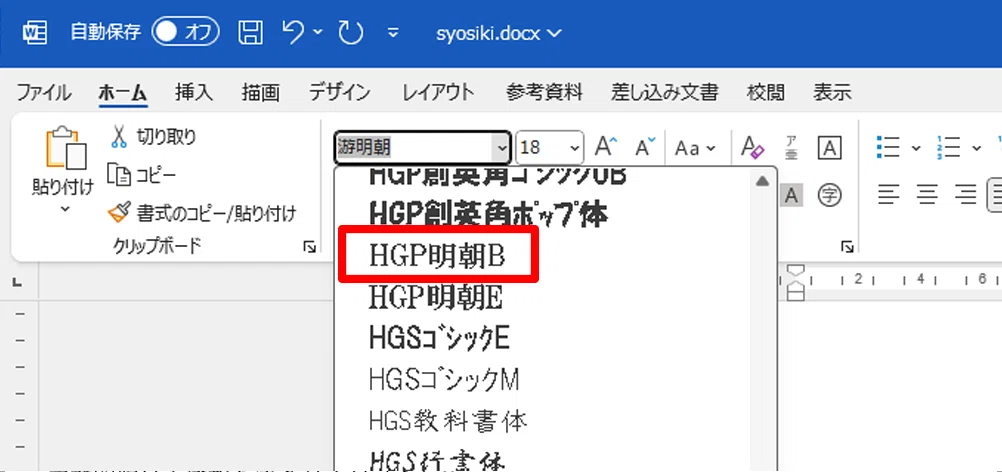Select HGSゴシックE font
This screenshot has width=1002, height=472.
click(x=440, y=339)
